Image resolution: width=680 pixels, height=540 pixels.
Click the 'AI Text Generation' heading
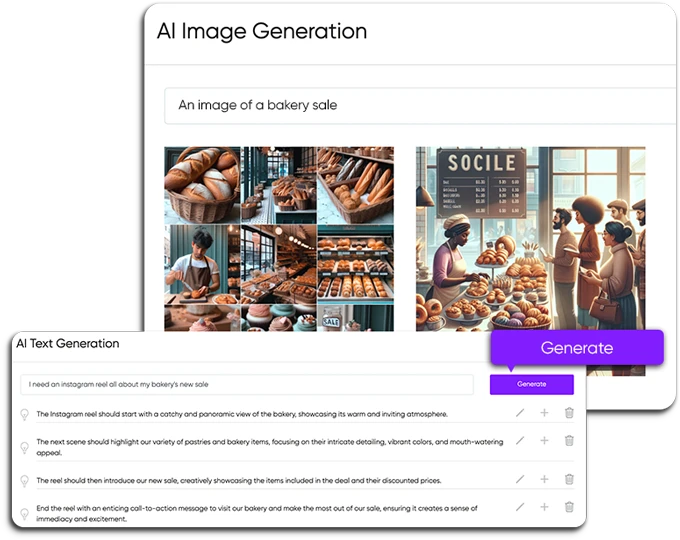point(68,344)
